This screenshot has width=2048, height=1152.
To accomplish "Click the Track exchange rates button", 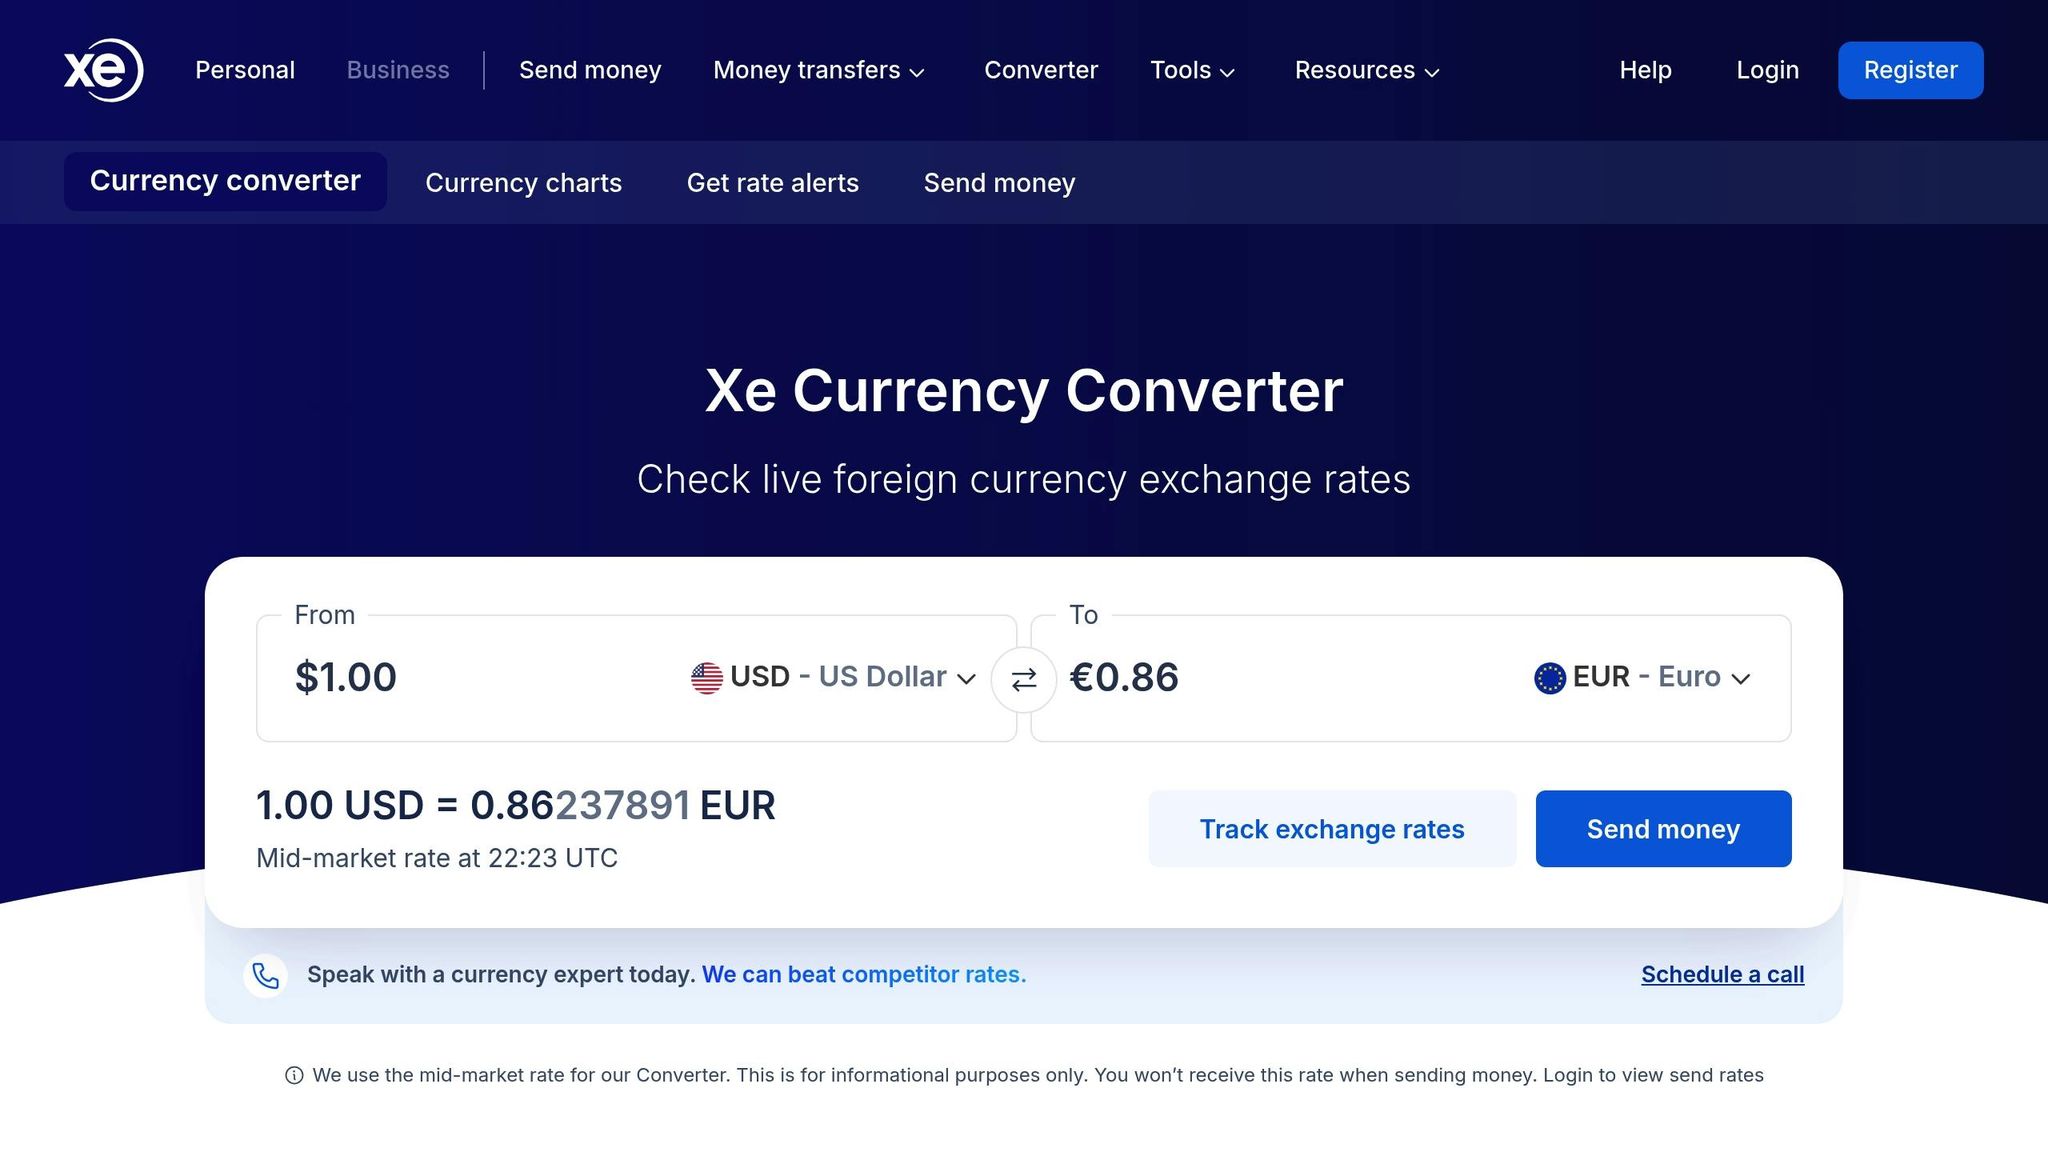I will click(1331, 829).
